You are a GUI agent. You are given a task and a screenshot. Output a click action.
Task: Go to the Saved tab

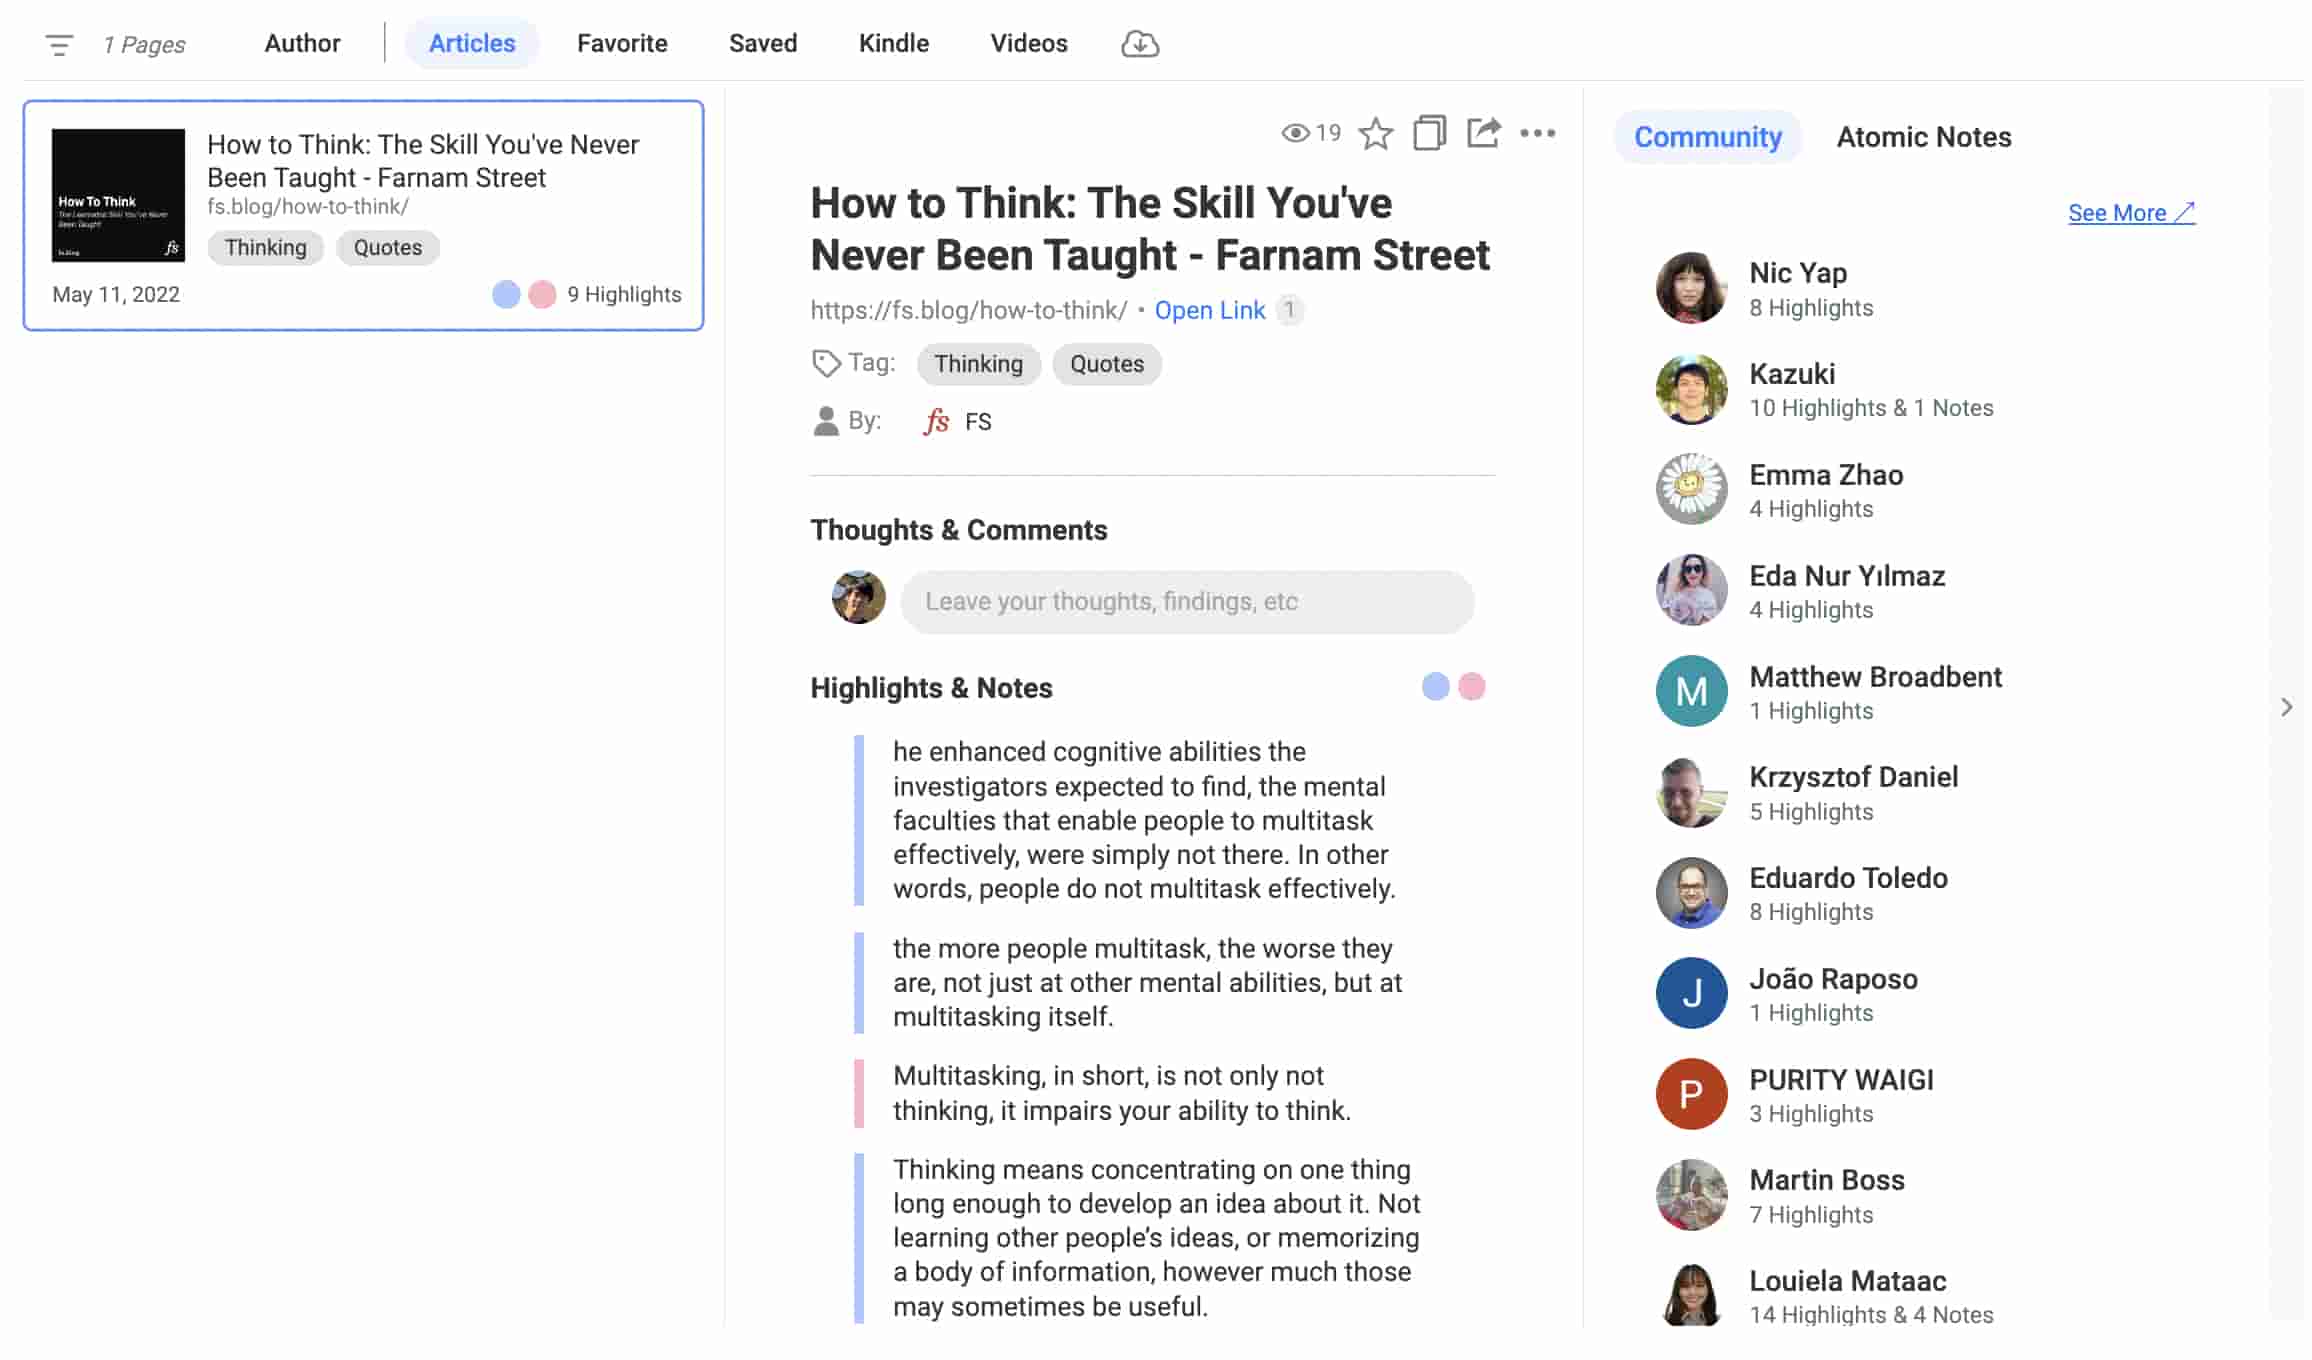[763, 43]
